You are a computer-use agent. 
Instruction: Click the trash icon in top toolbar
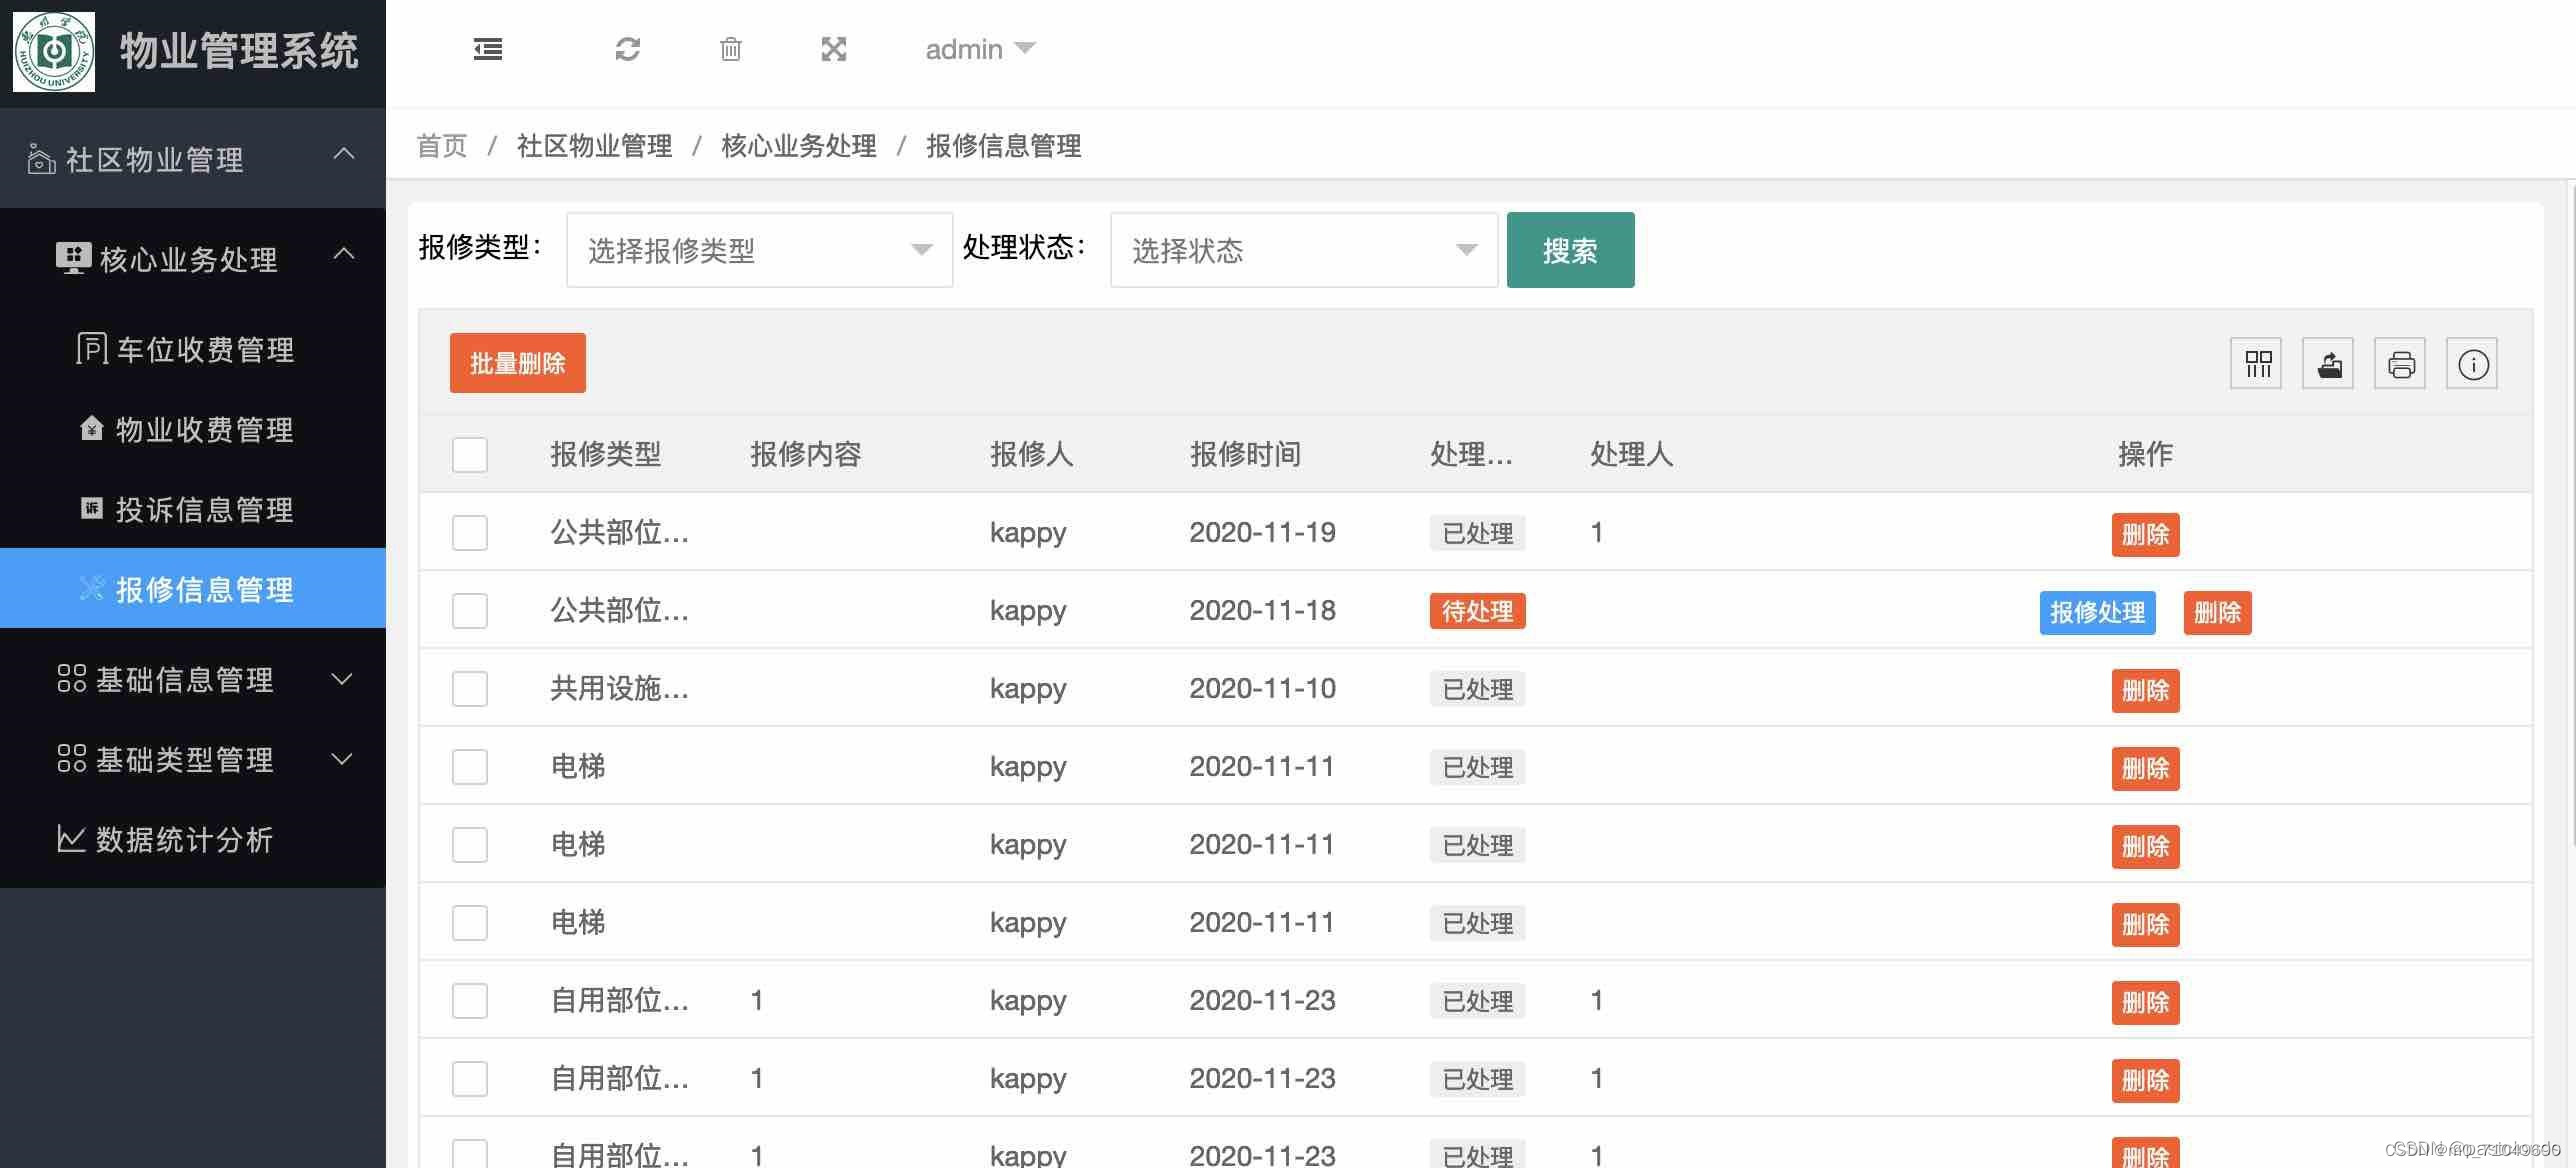pos(730,48)
